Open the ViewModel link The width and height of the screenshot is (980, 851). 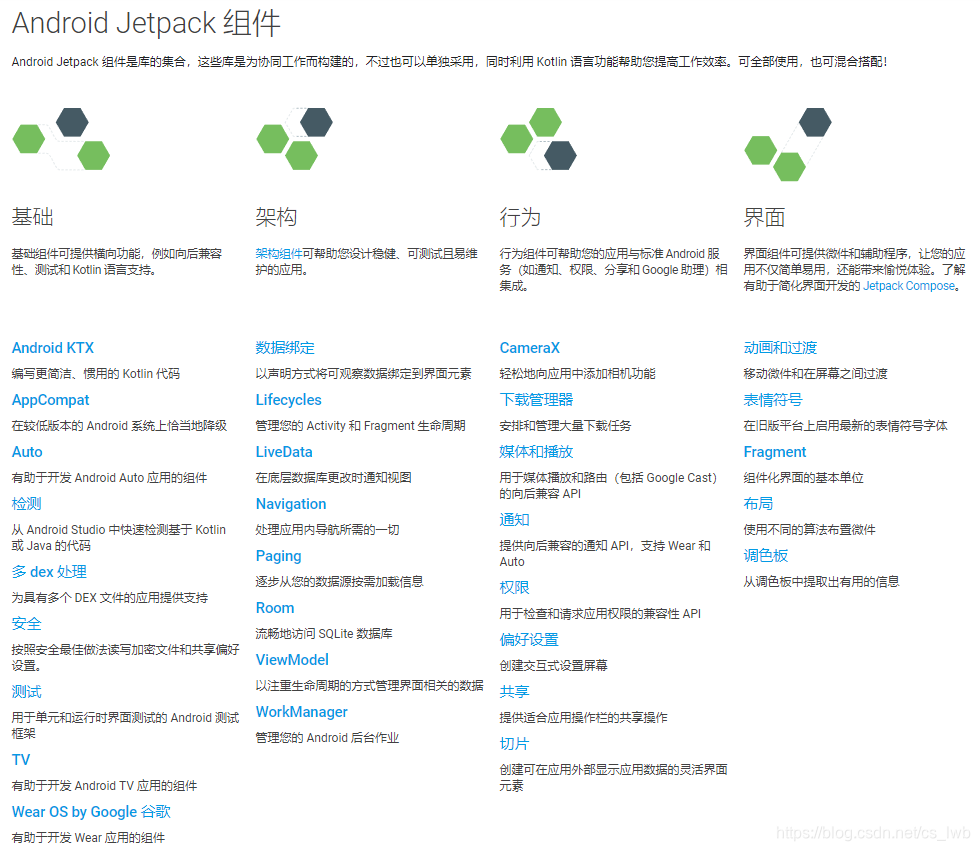click(x=292, y=660)
